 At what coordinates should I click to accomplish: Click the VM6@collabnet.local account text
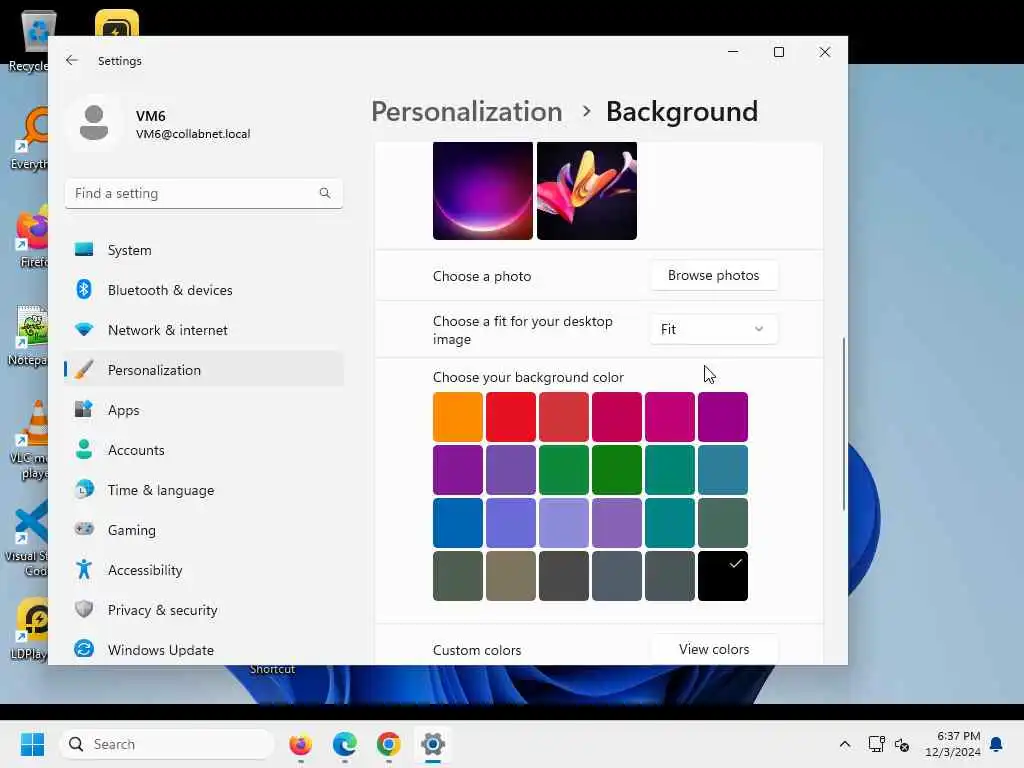point(193,134)
